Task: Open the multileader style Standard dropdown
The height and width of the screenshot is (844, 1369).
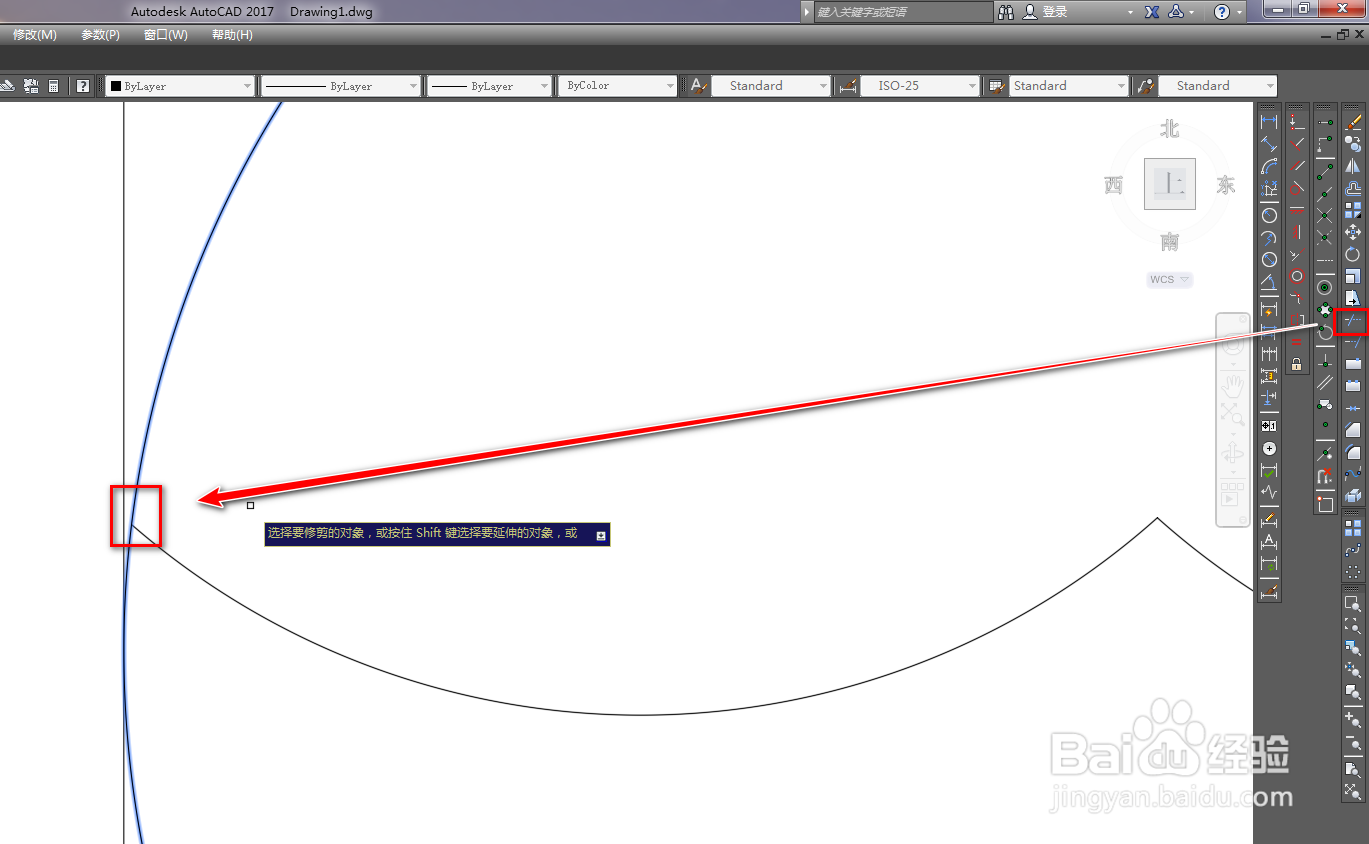Action: [x=1218, y=86]
